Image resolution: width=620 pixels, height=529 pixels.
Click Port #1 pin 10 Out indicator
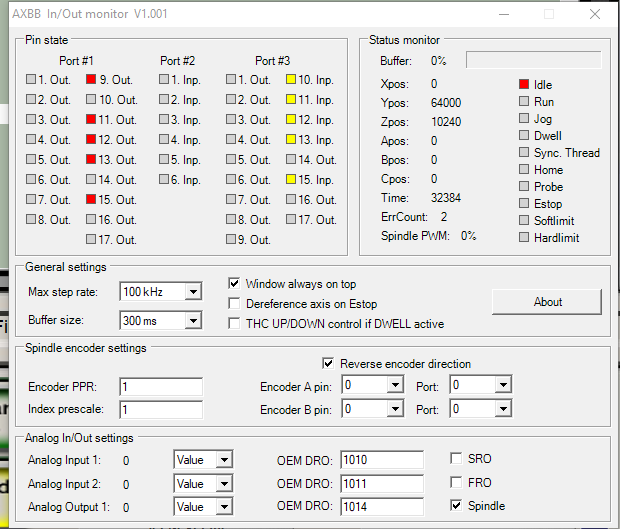[x=91, y=99]
